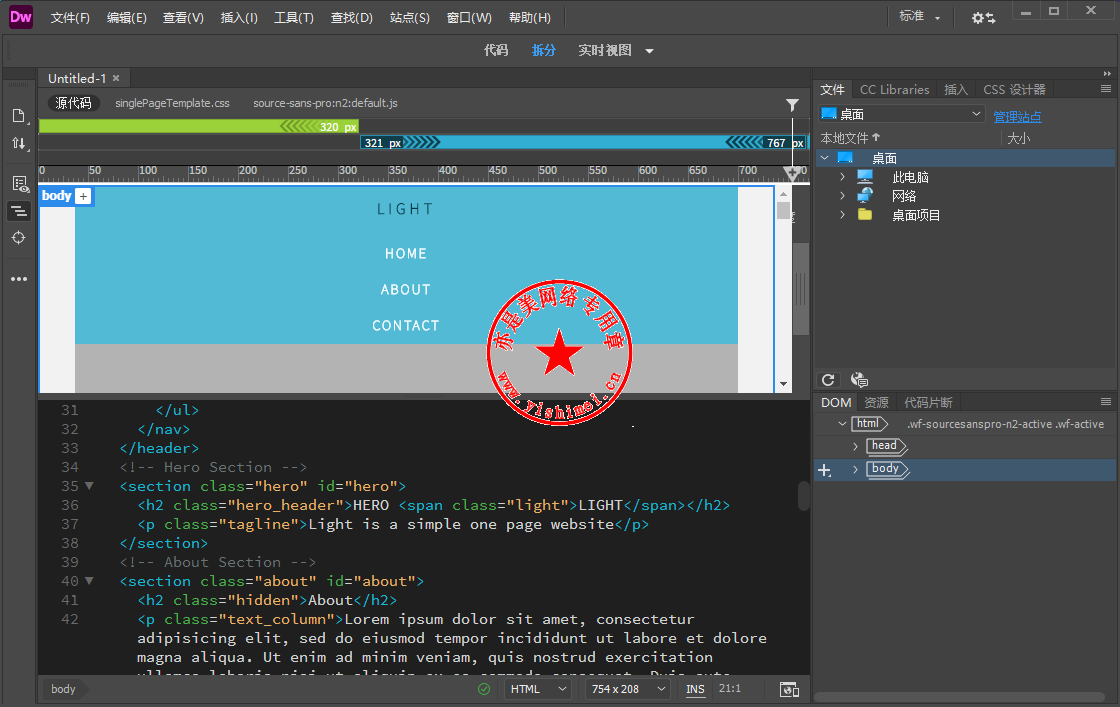The height and width of the screenshot is (707, 1120).
Task: Open the HTML document type dropdown
Action: point(539,689)
